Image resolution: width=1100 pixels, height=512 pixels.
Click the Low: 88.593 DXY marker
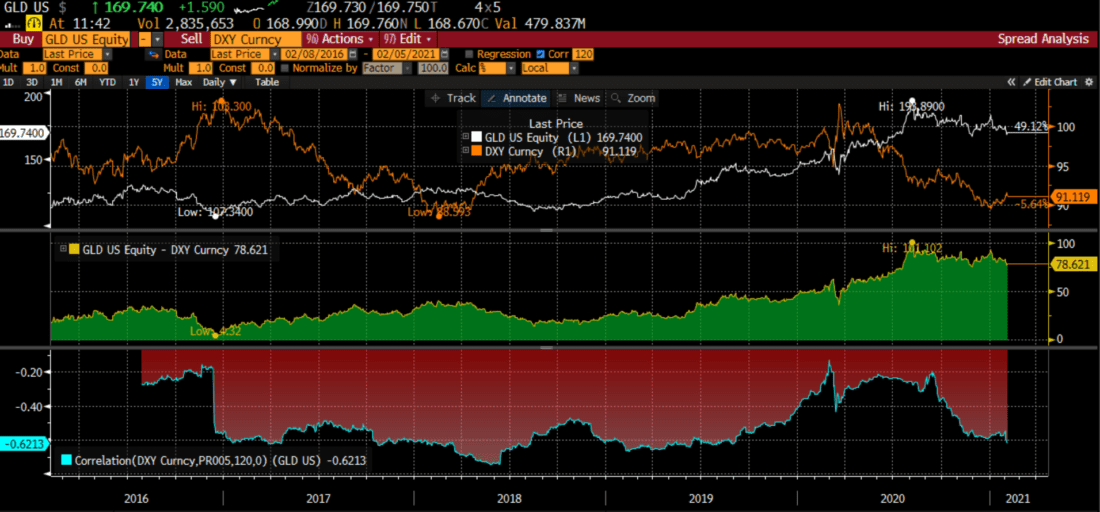[439, 211]
